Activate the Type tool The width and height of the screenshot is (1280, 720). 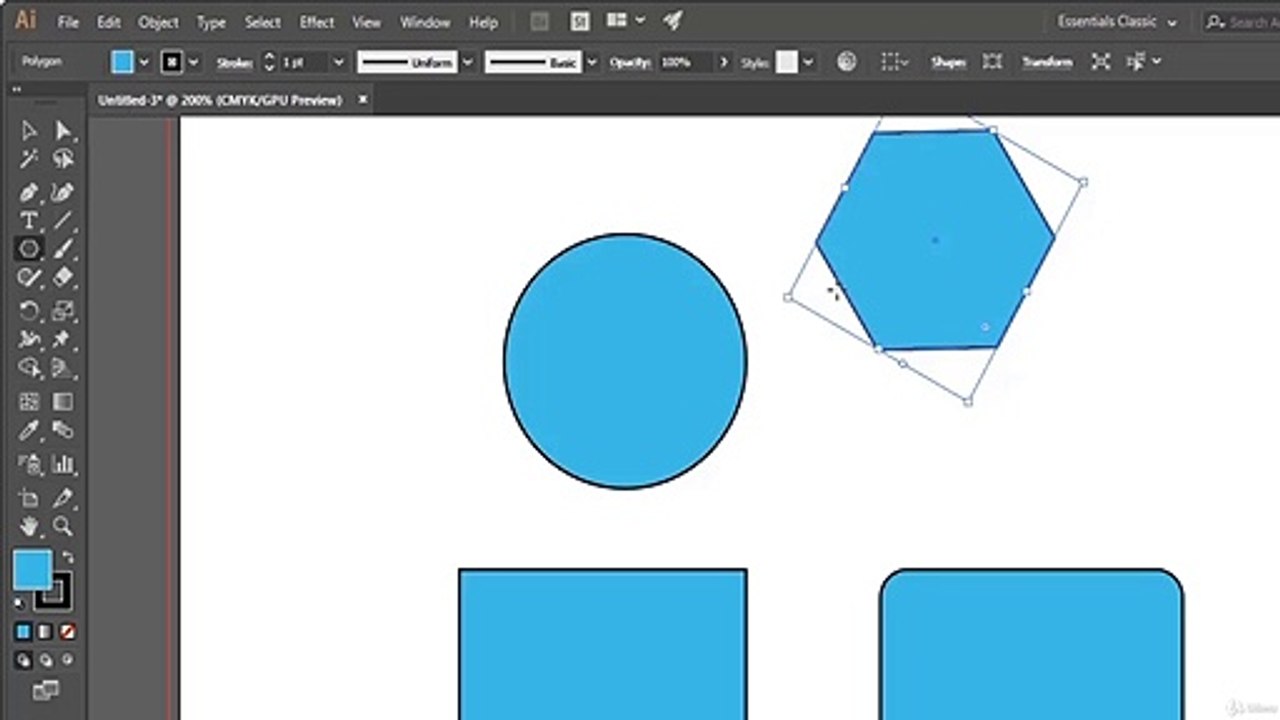click(x=29, y=220)
